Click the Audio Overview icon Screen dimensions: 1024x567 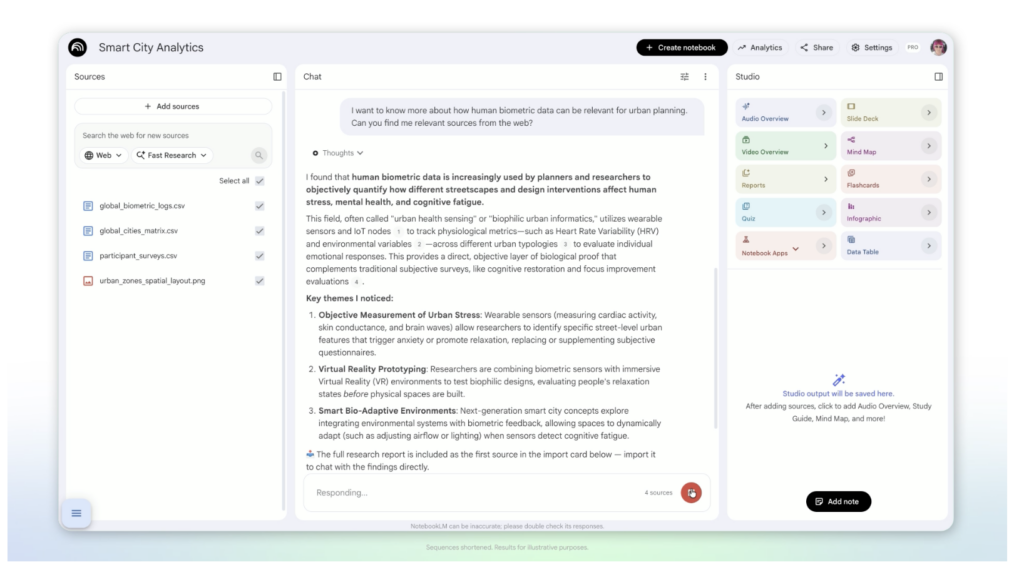pyautogui.click(x=746, y=106)
